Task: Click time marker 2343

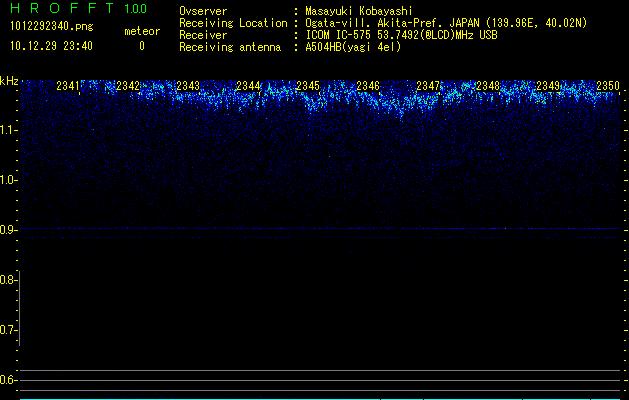Action: click(x=188, y=86)
